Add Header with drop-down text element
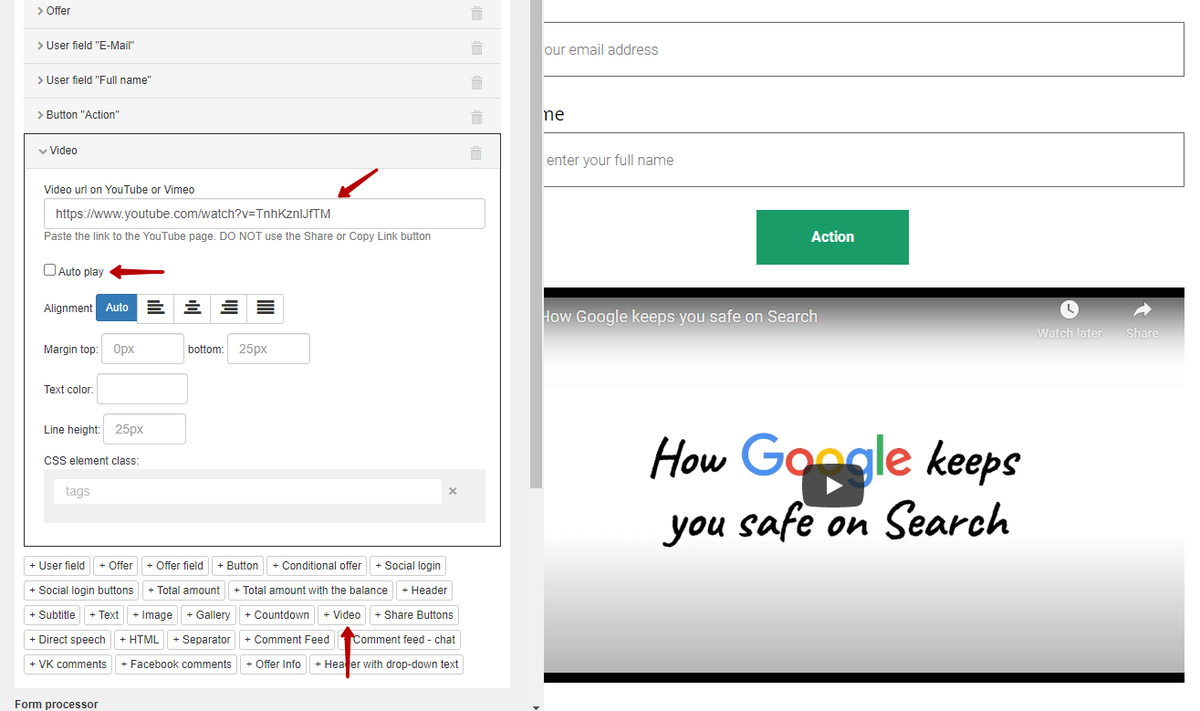The width and height of the screenshot is (1200, 711). coord(387,664)
